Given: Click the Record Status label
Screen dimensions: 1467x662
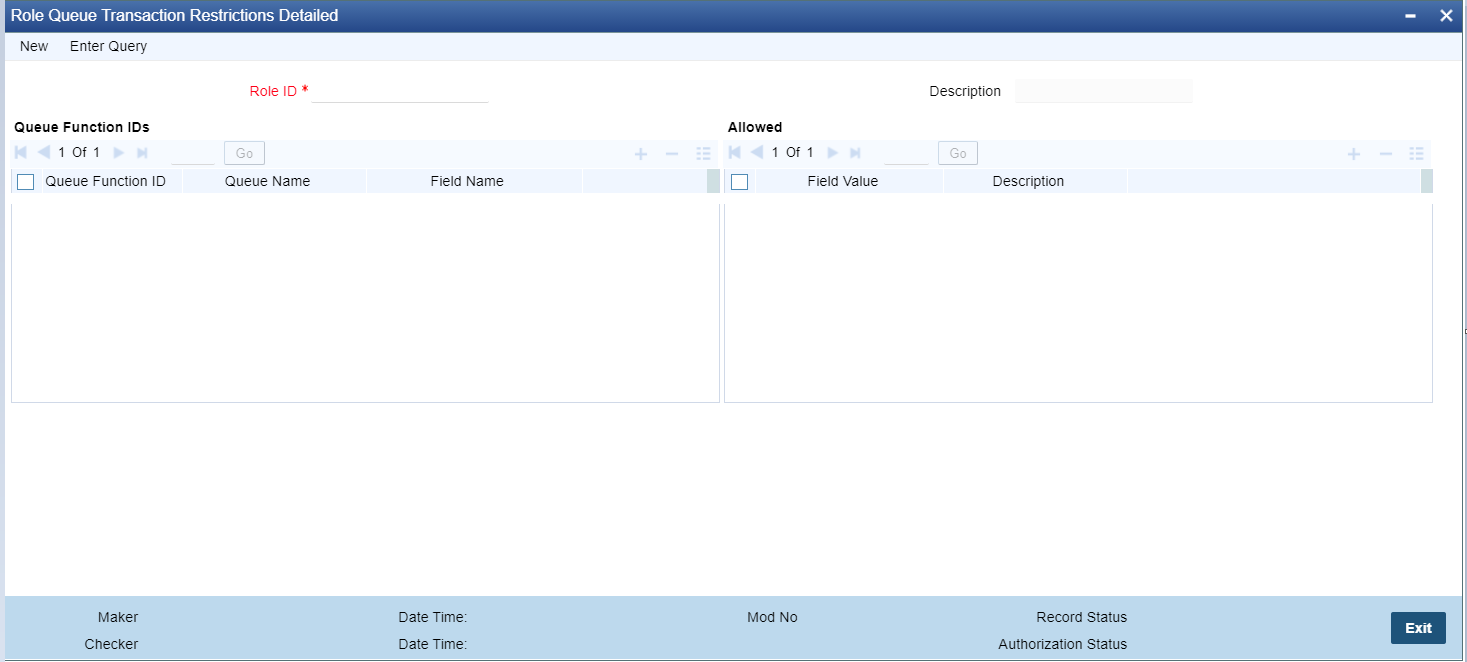Looking at the screenshot, I should tap(1081, 617).
